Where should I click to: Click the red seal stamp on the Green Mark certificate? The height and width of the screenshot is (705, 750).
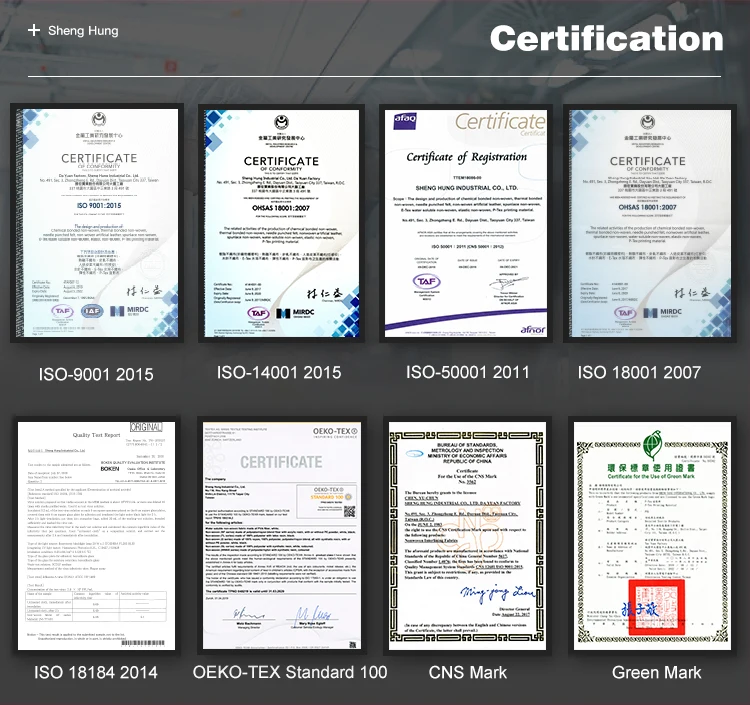[x=656, y=606]
